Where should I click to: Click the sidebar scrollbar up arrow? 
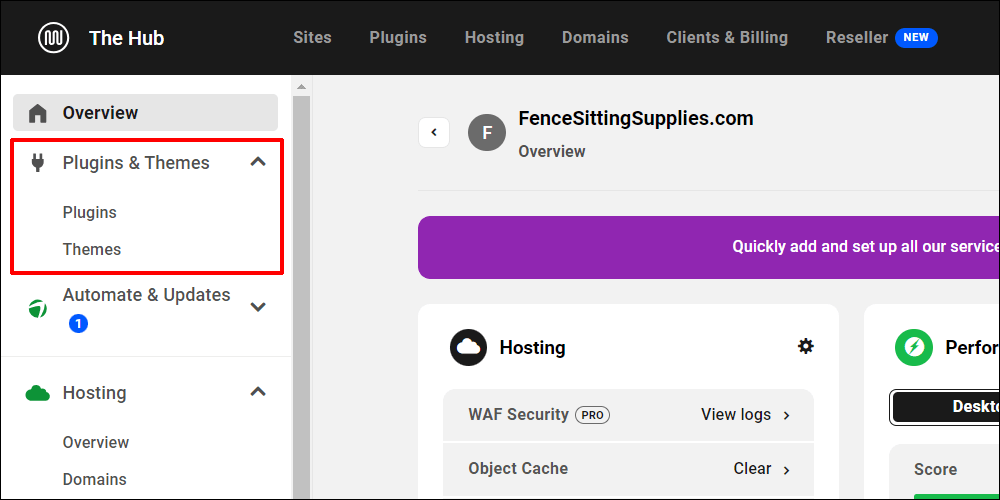[x=301, y=87]
